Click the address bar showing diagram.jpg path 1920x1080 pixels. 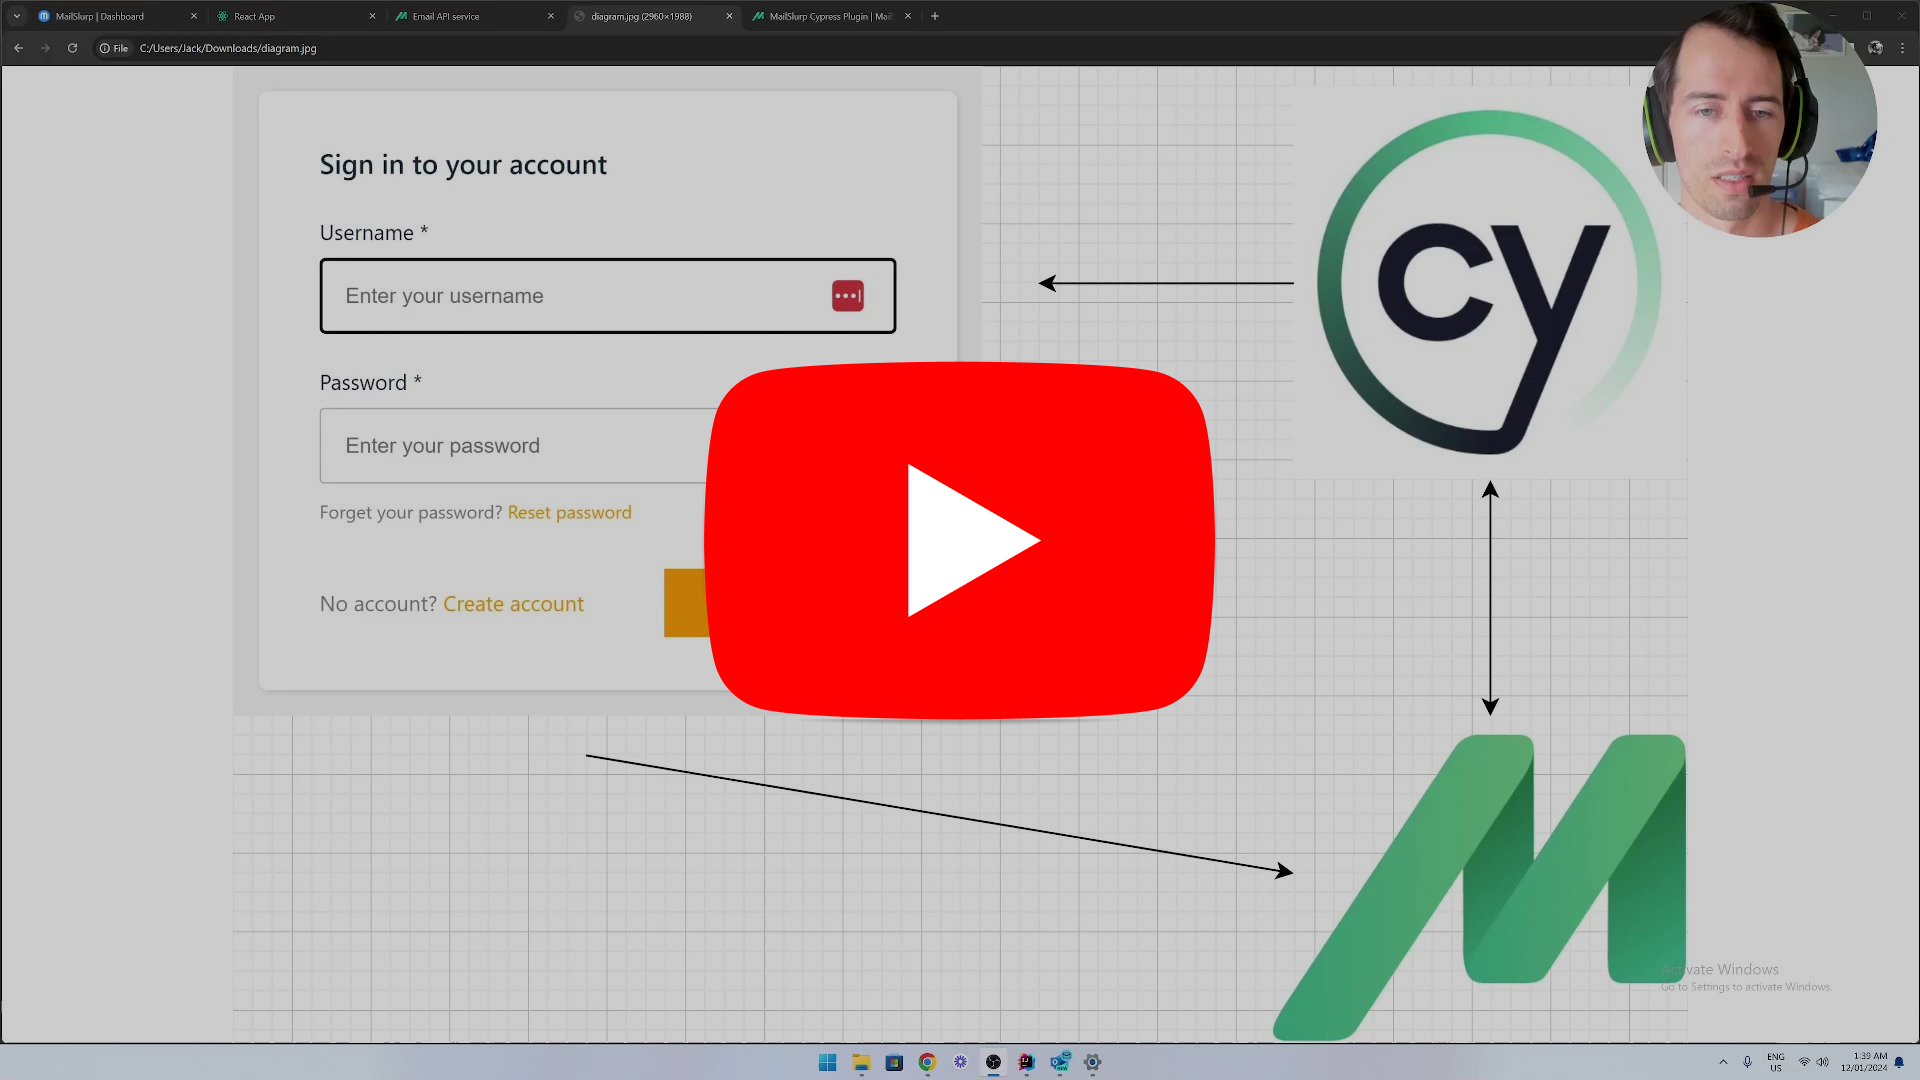pos(228,48)
